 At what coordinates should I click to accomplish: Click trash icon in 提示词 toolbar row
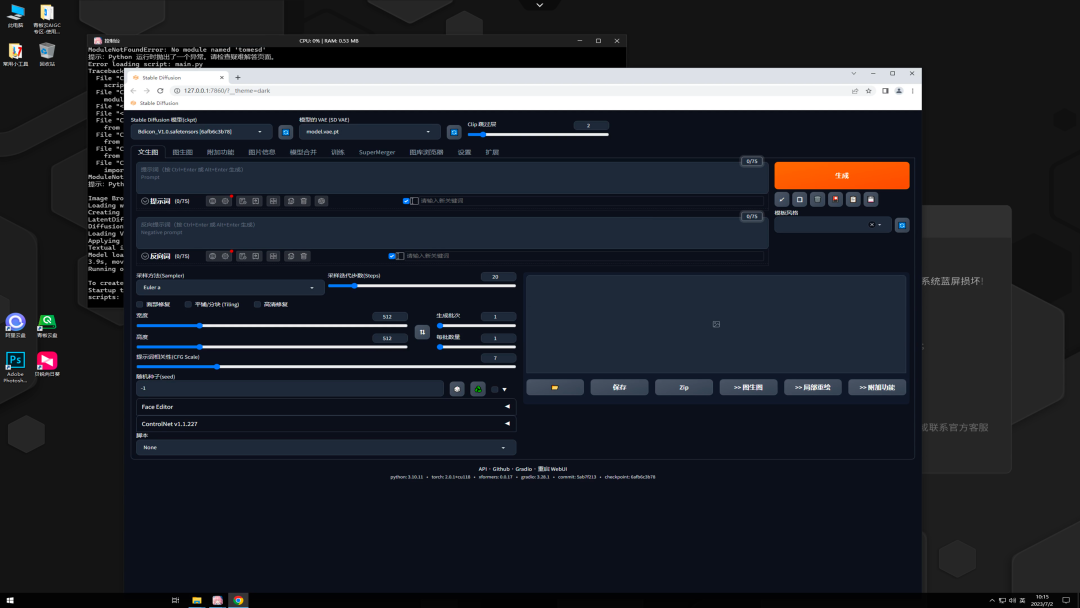pyautogui.click(x=304, y=201)
